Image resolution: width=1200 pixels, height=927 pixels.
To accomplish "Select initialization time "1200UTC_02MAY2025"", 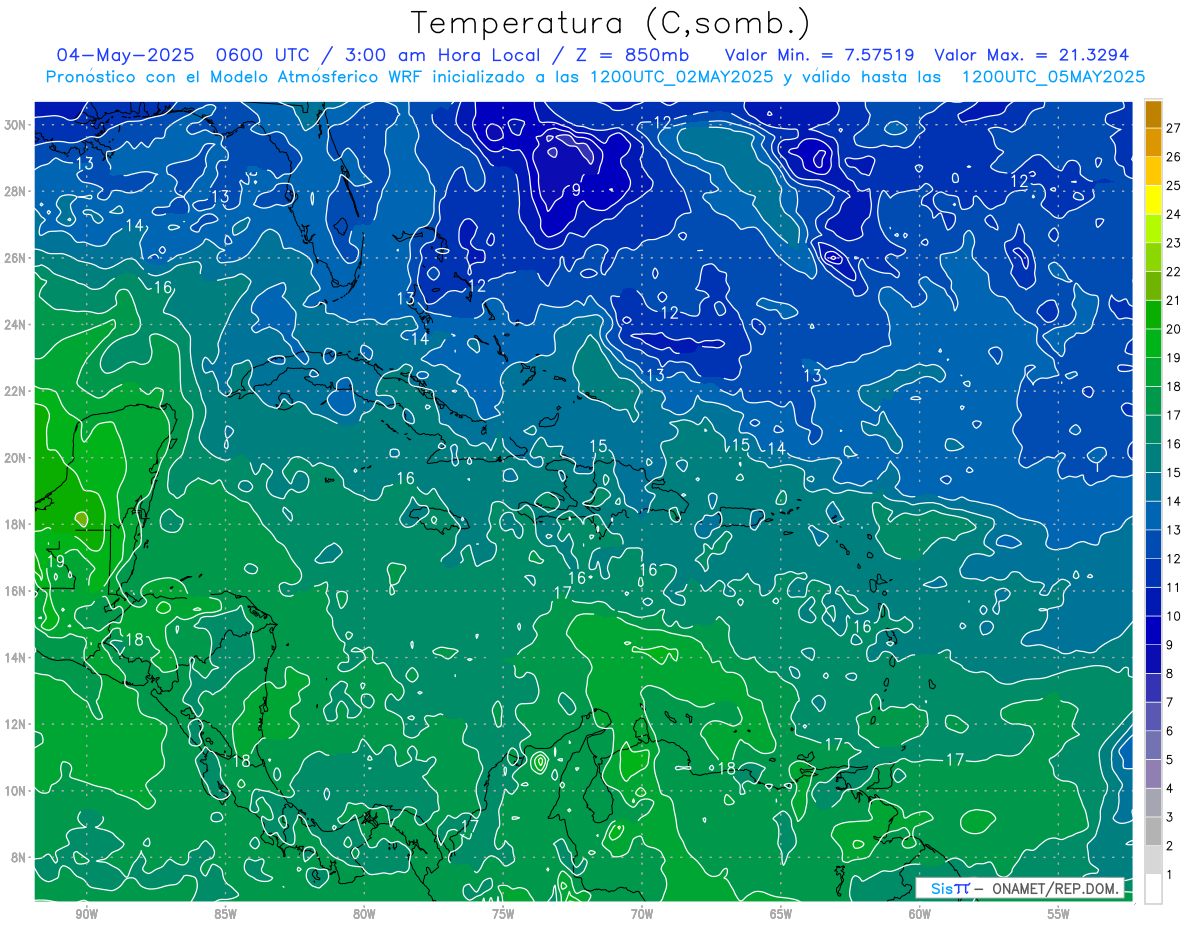I will [682, 77].
